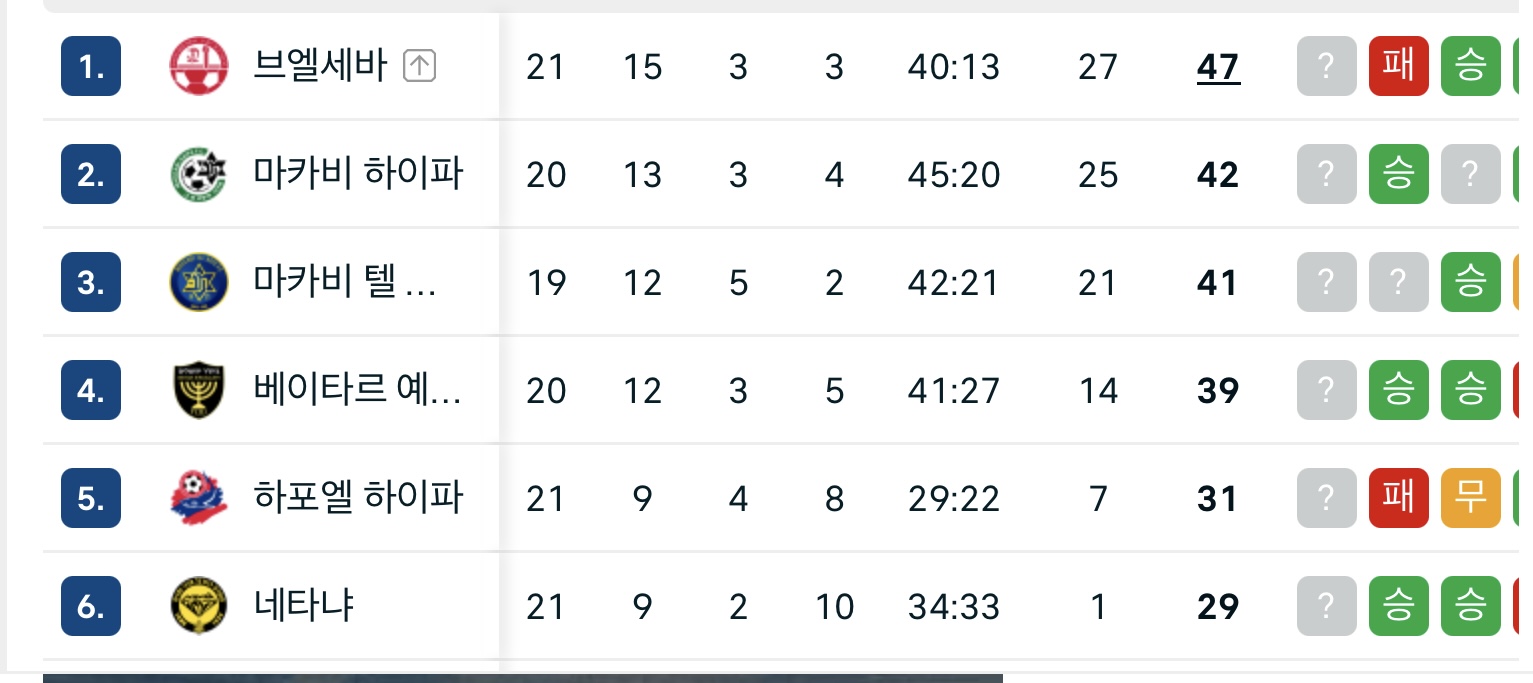
Task: Click the underlined 47 points value
Action: pyautogui.click(x=1218, y=67)
